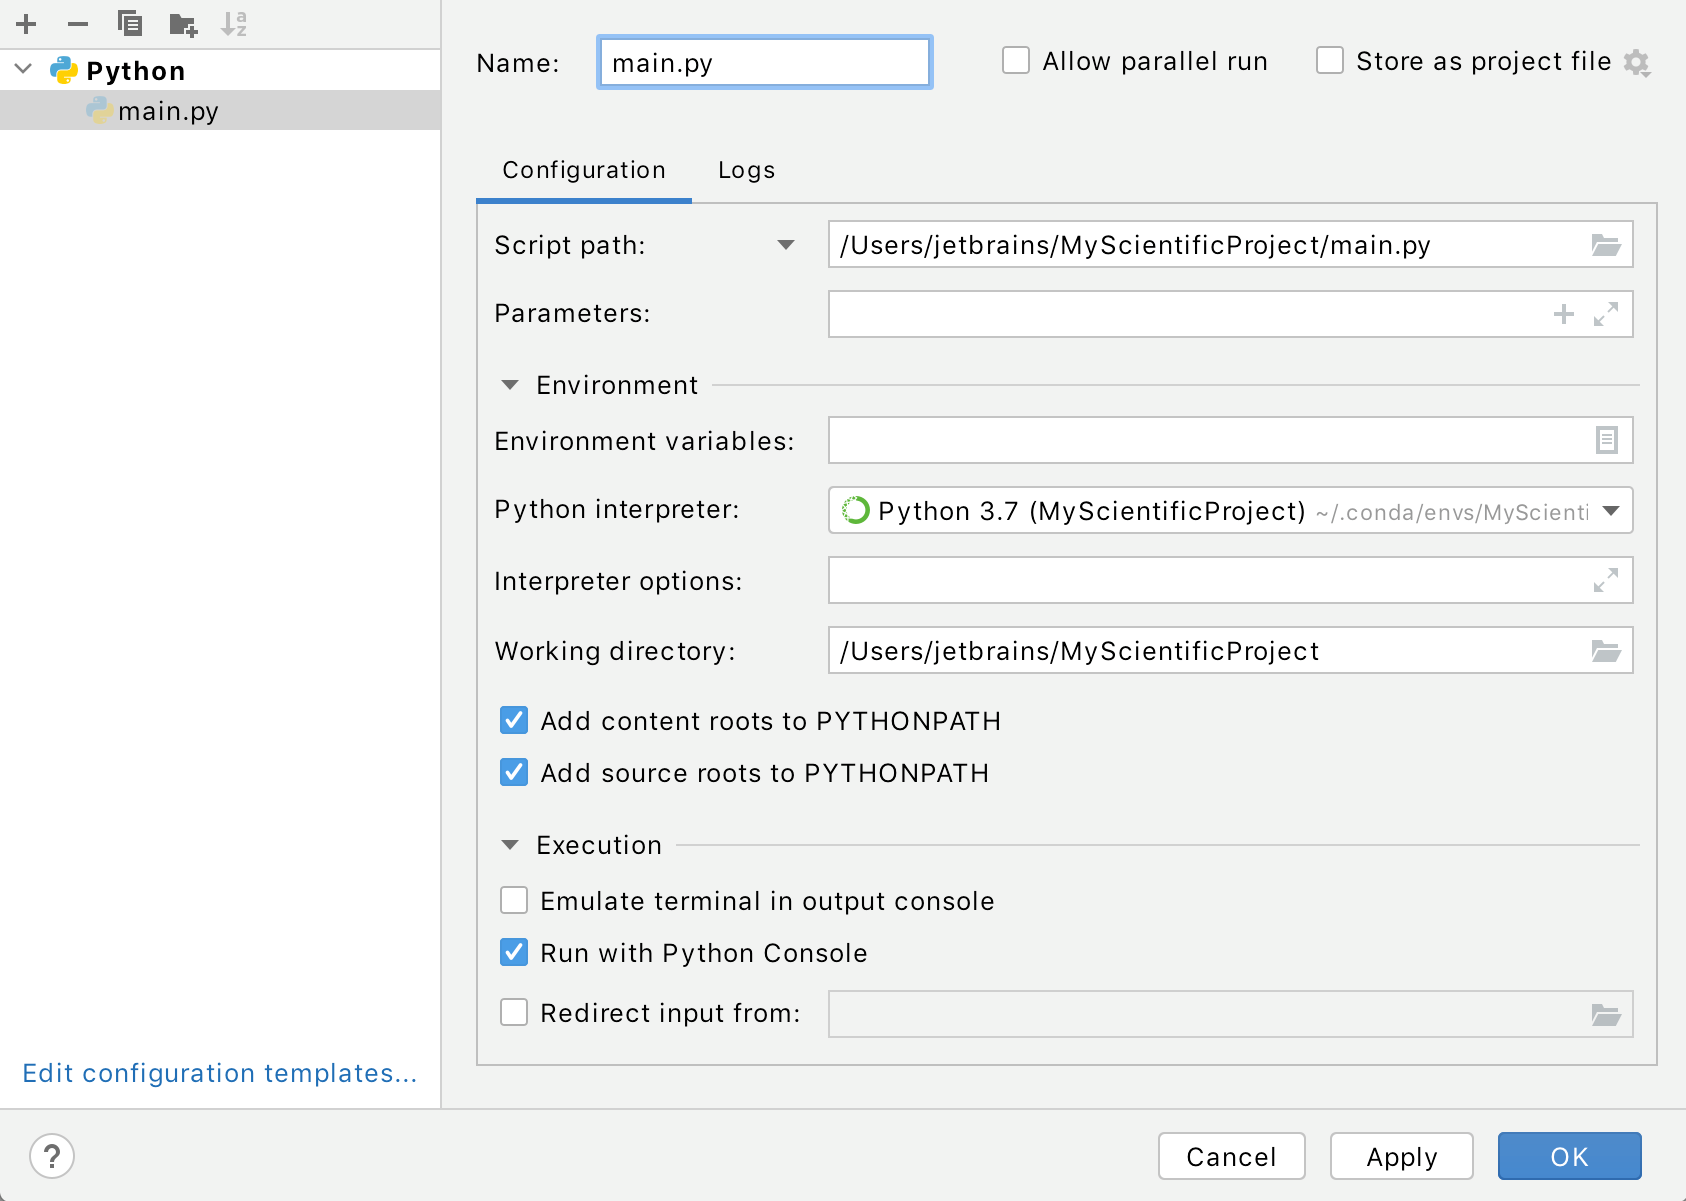Screen dimensions: 1686x1201
Task: Create a new configuration folder
Action: [182, 24]
